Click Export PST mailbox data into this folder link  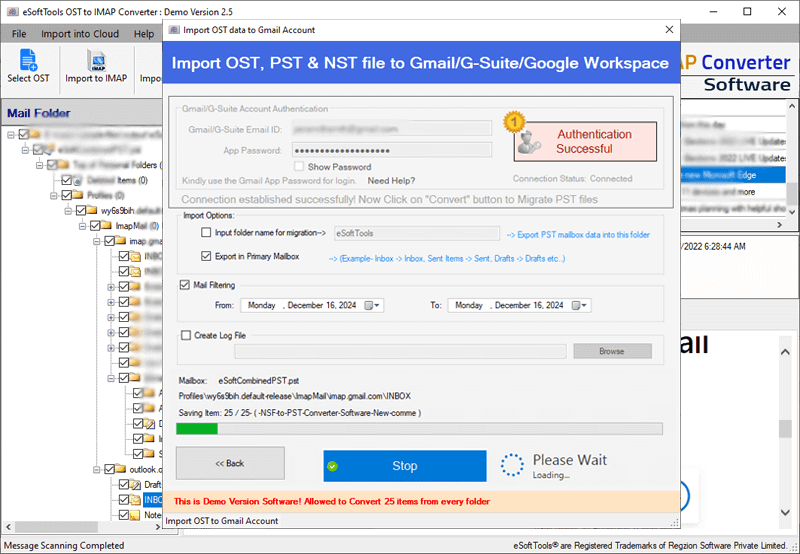(x=578, y=235)
